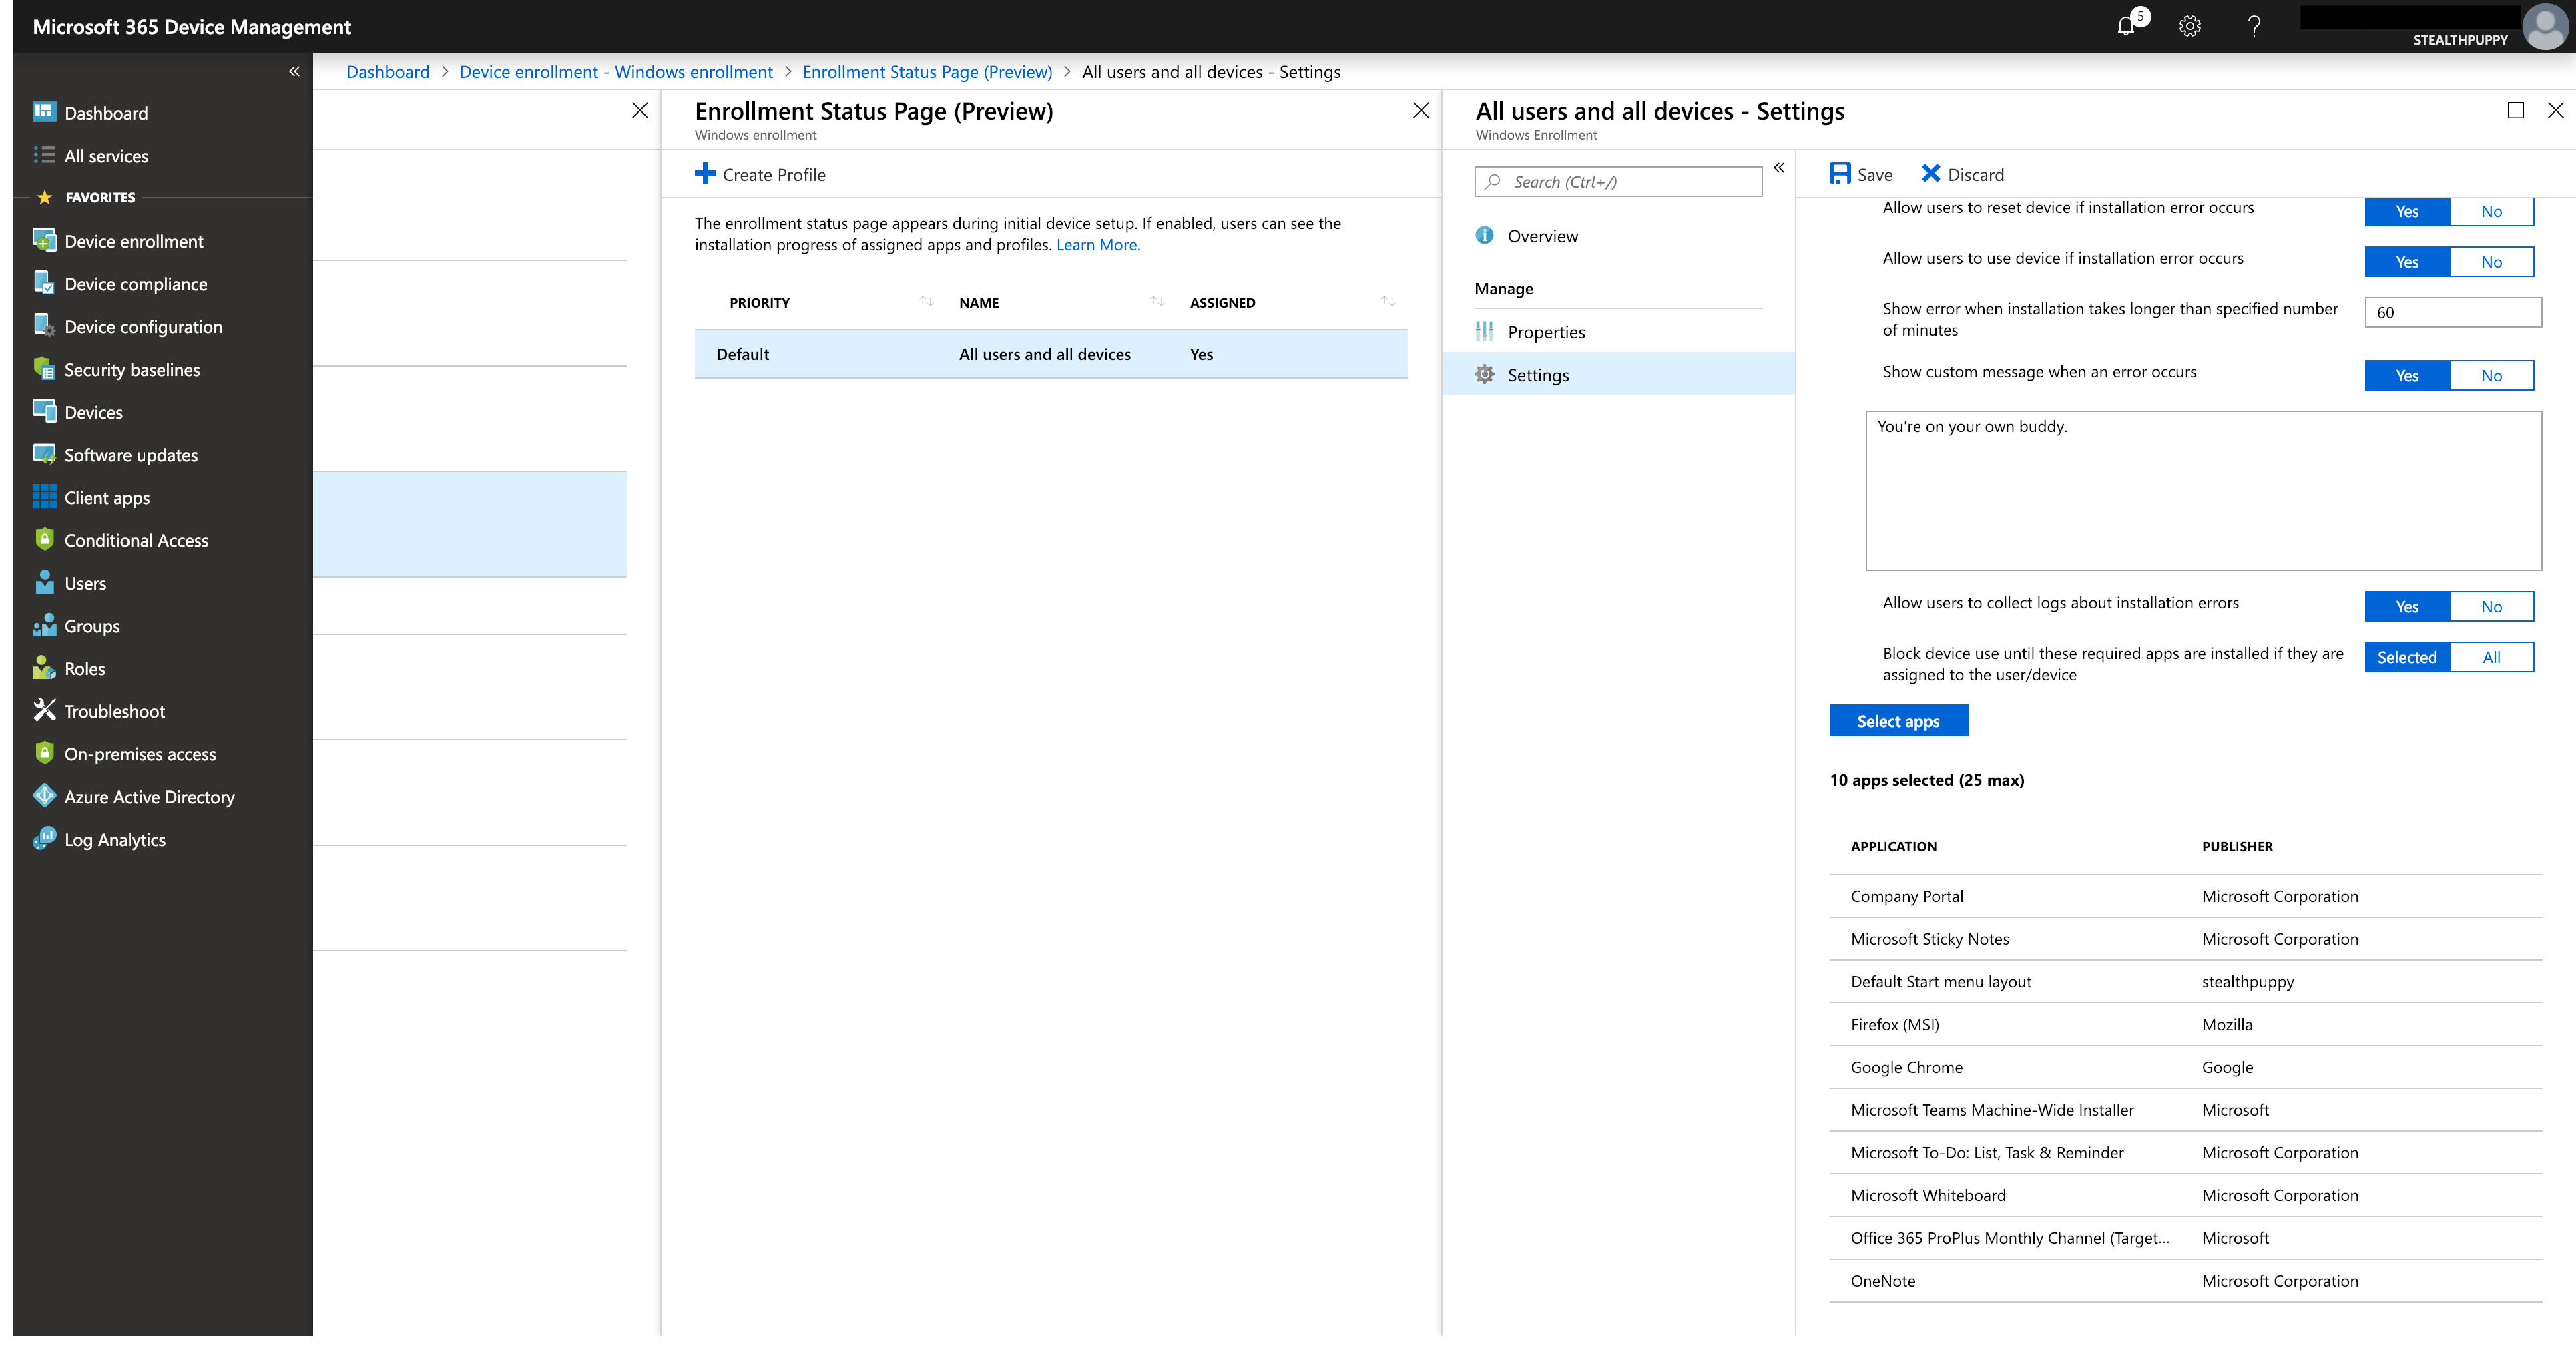Click Select apps button to add apps
2576x1356 pixels.
1896,720
